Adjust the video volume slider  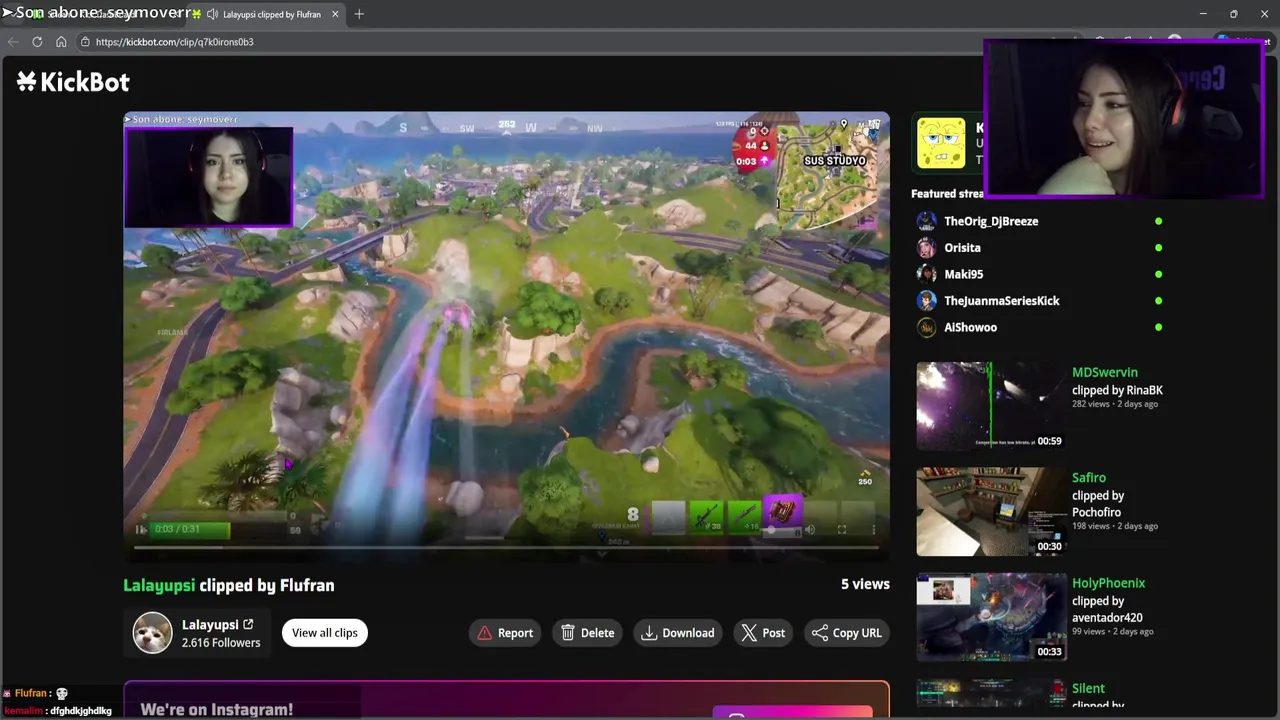pyautogui.click(x=781, y=531)
